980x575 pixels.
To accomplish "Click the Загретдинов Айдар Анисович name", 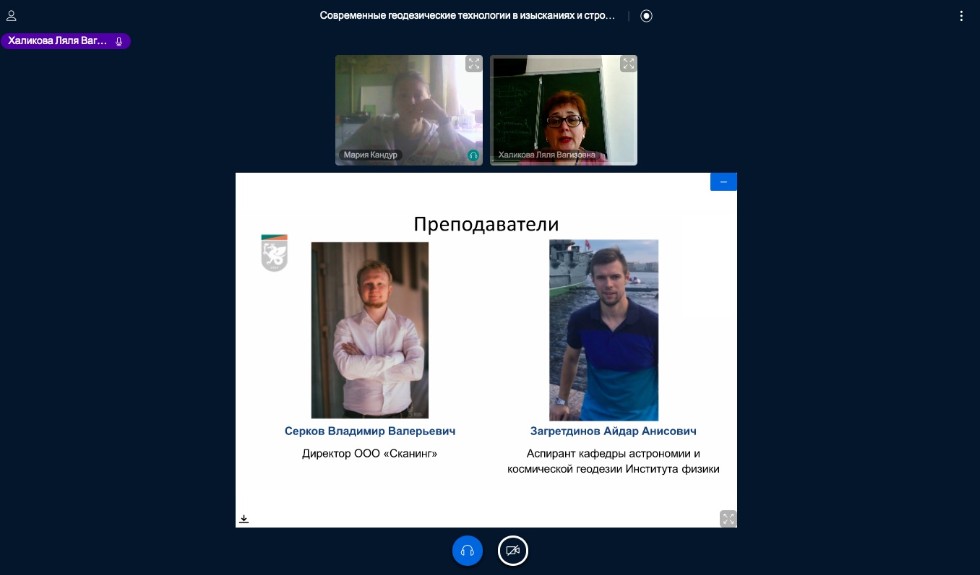I will coord(613,431).
